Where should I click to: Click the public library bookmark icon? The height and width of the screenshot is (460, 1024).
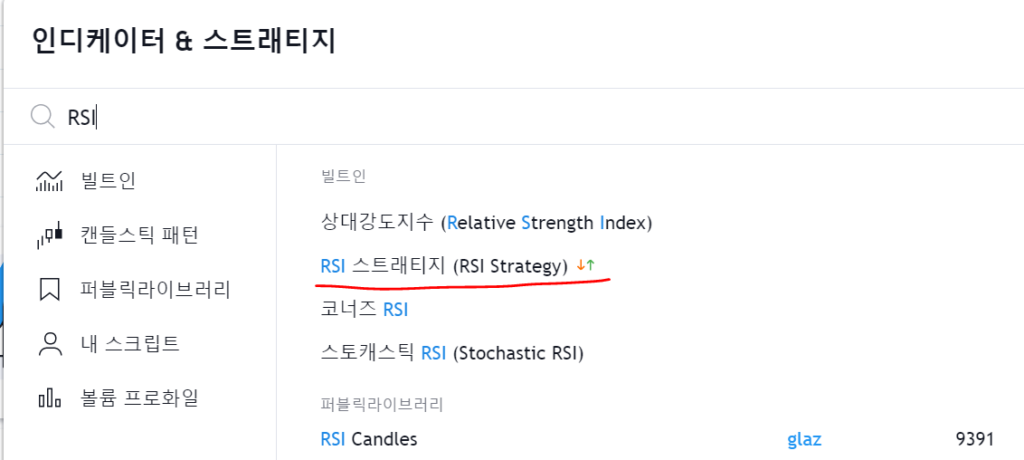click(49, 289)
